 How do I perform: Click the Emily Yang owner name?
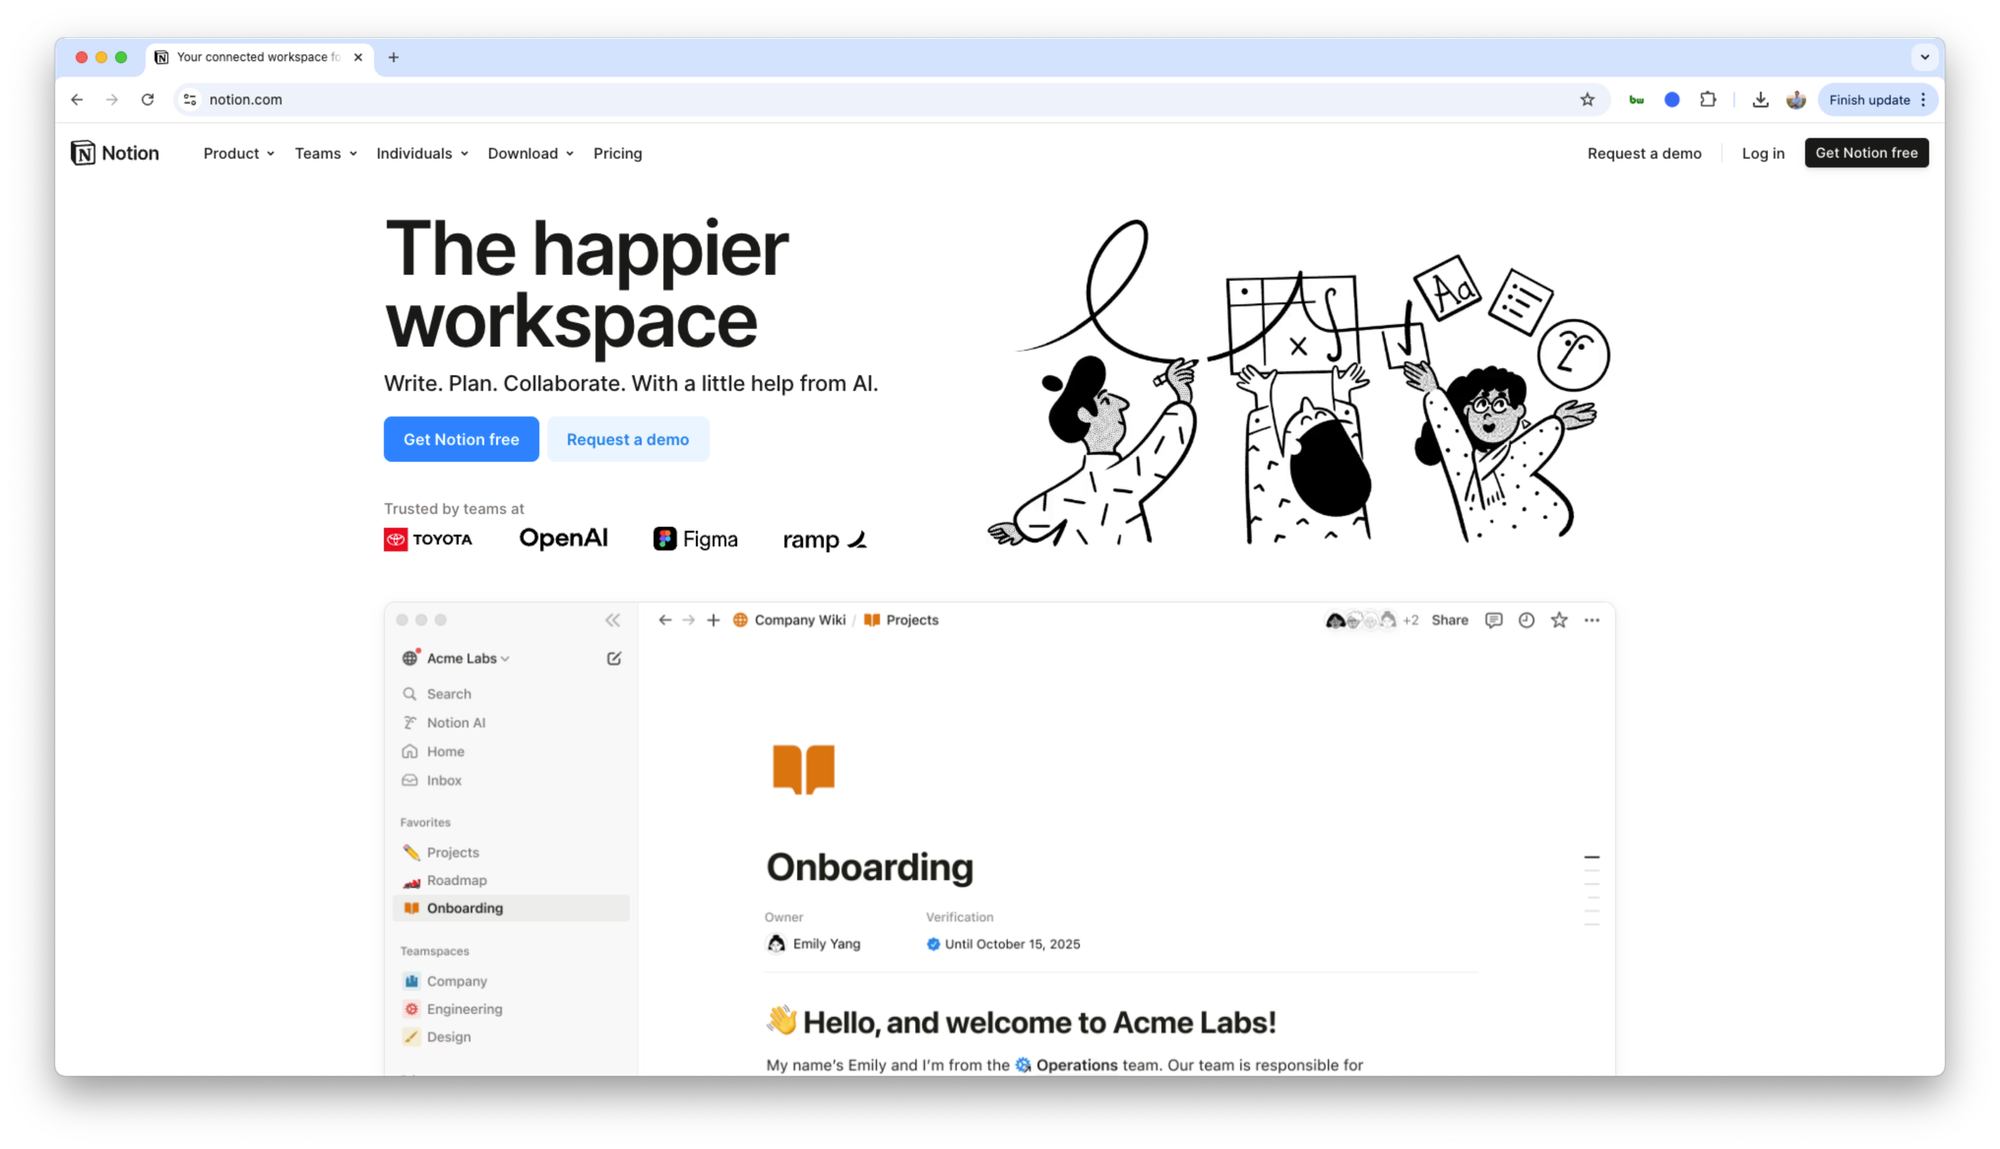826,944
